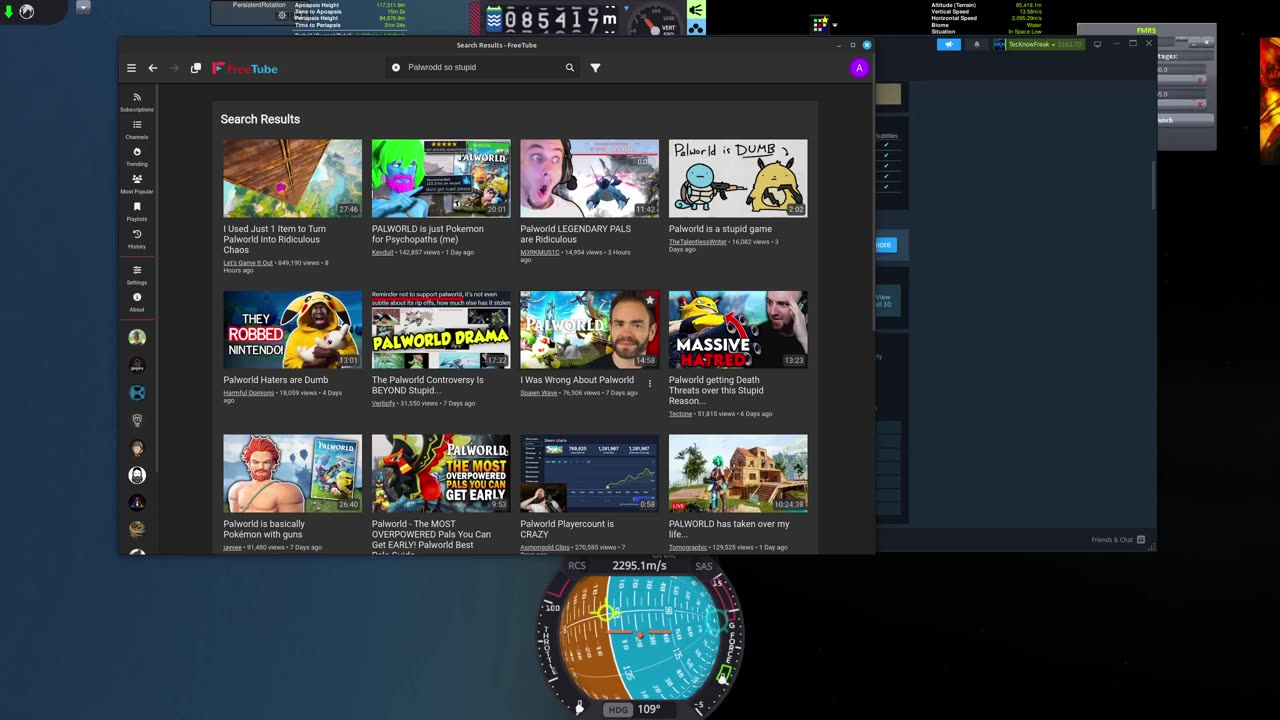Visit Kevduit channel link
The height and width of the screenshot is (720, 1280).
tap(382, 253)
